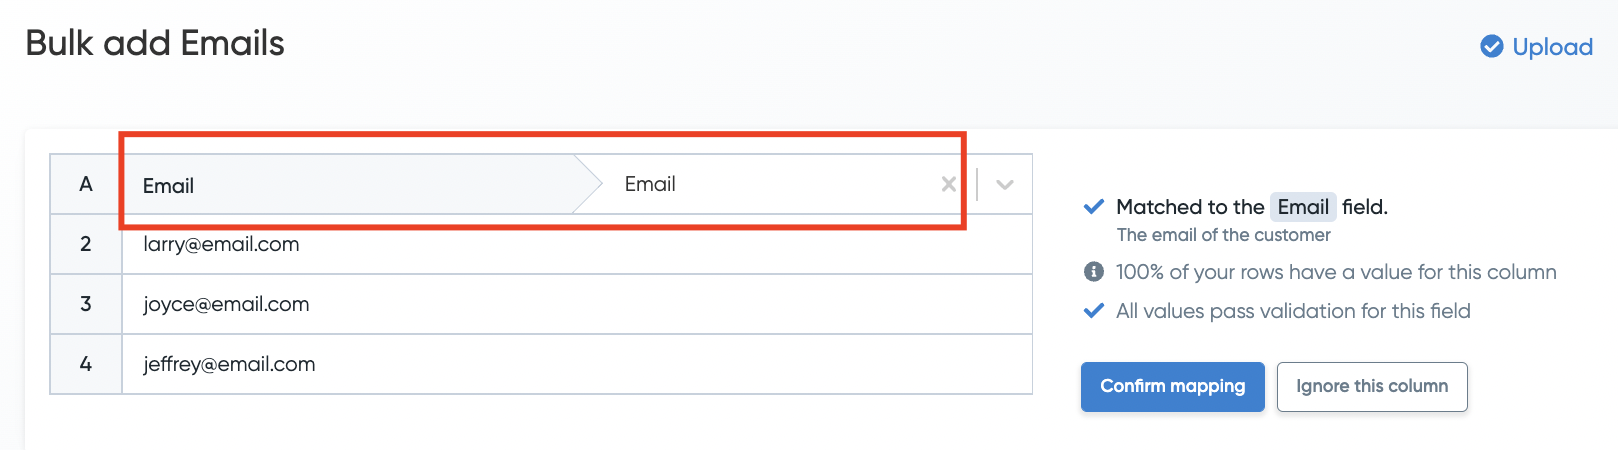1618x450 pixels.
Task: Click column letter A header
Action: tap(86, 184)
